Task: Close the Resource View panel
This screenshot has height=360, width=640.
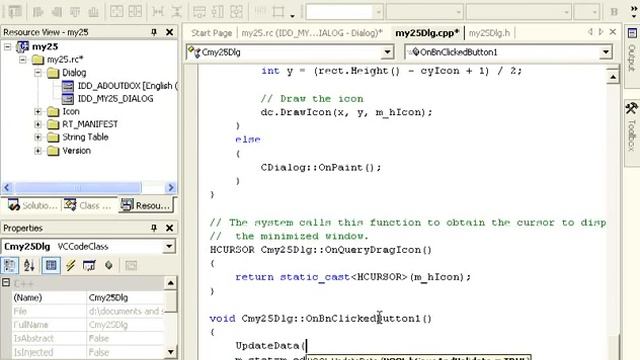Action: click(x=169, y=32)
